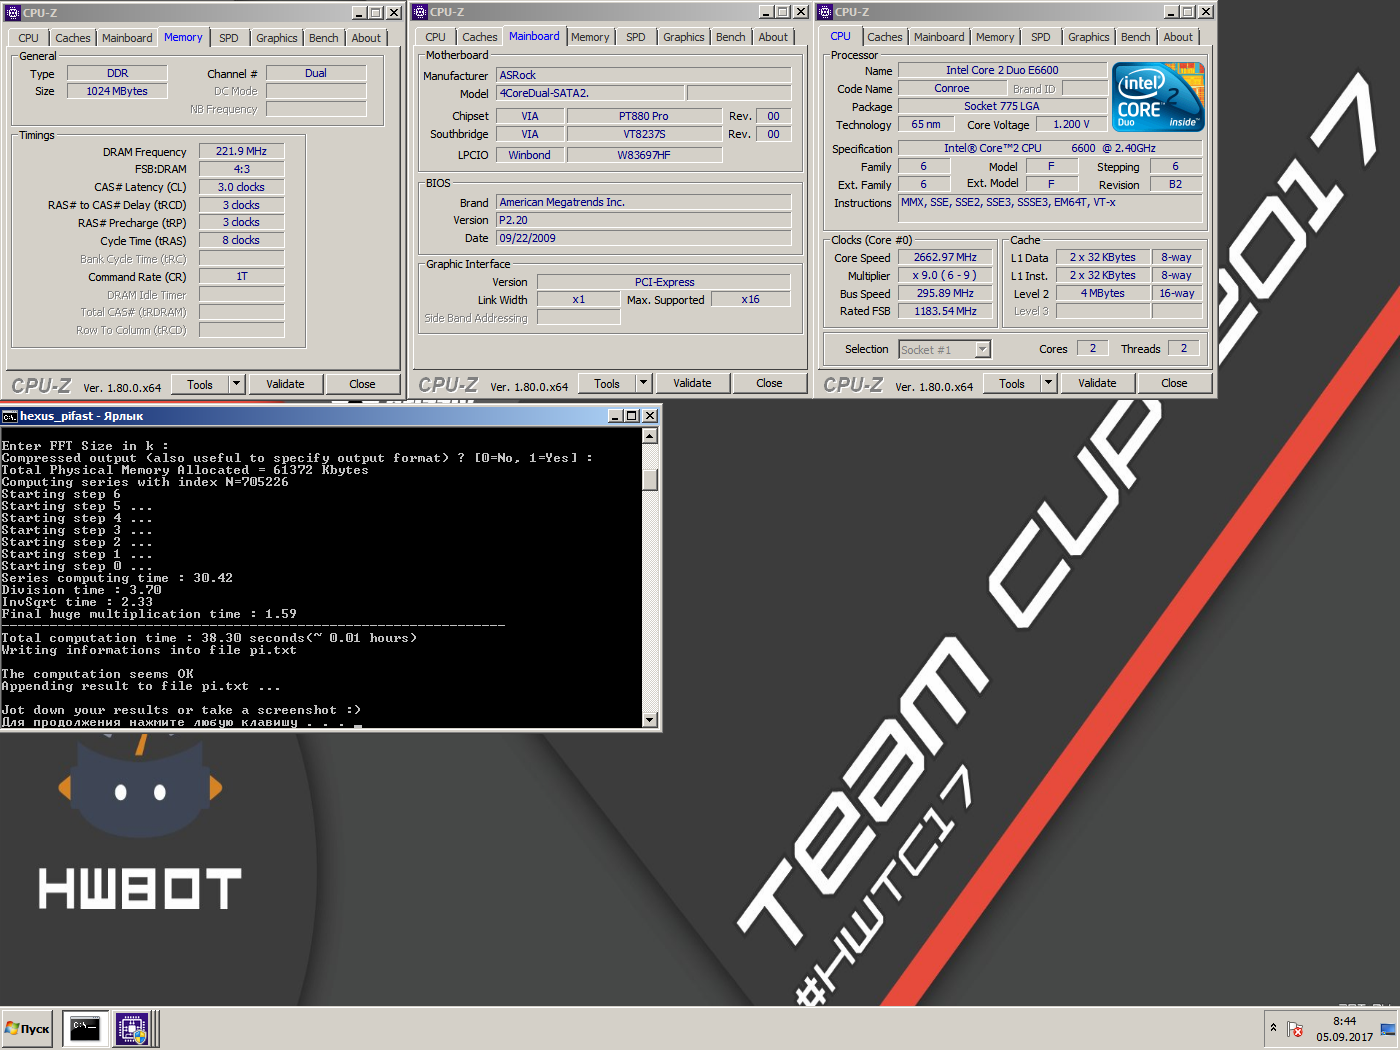Click Channel # value Dual
1400x1050 pixels.
[316, 73]
